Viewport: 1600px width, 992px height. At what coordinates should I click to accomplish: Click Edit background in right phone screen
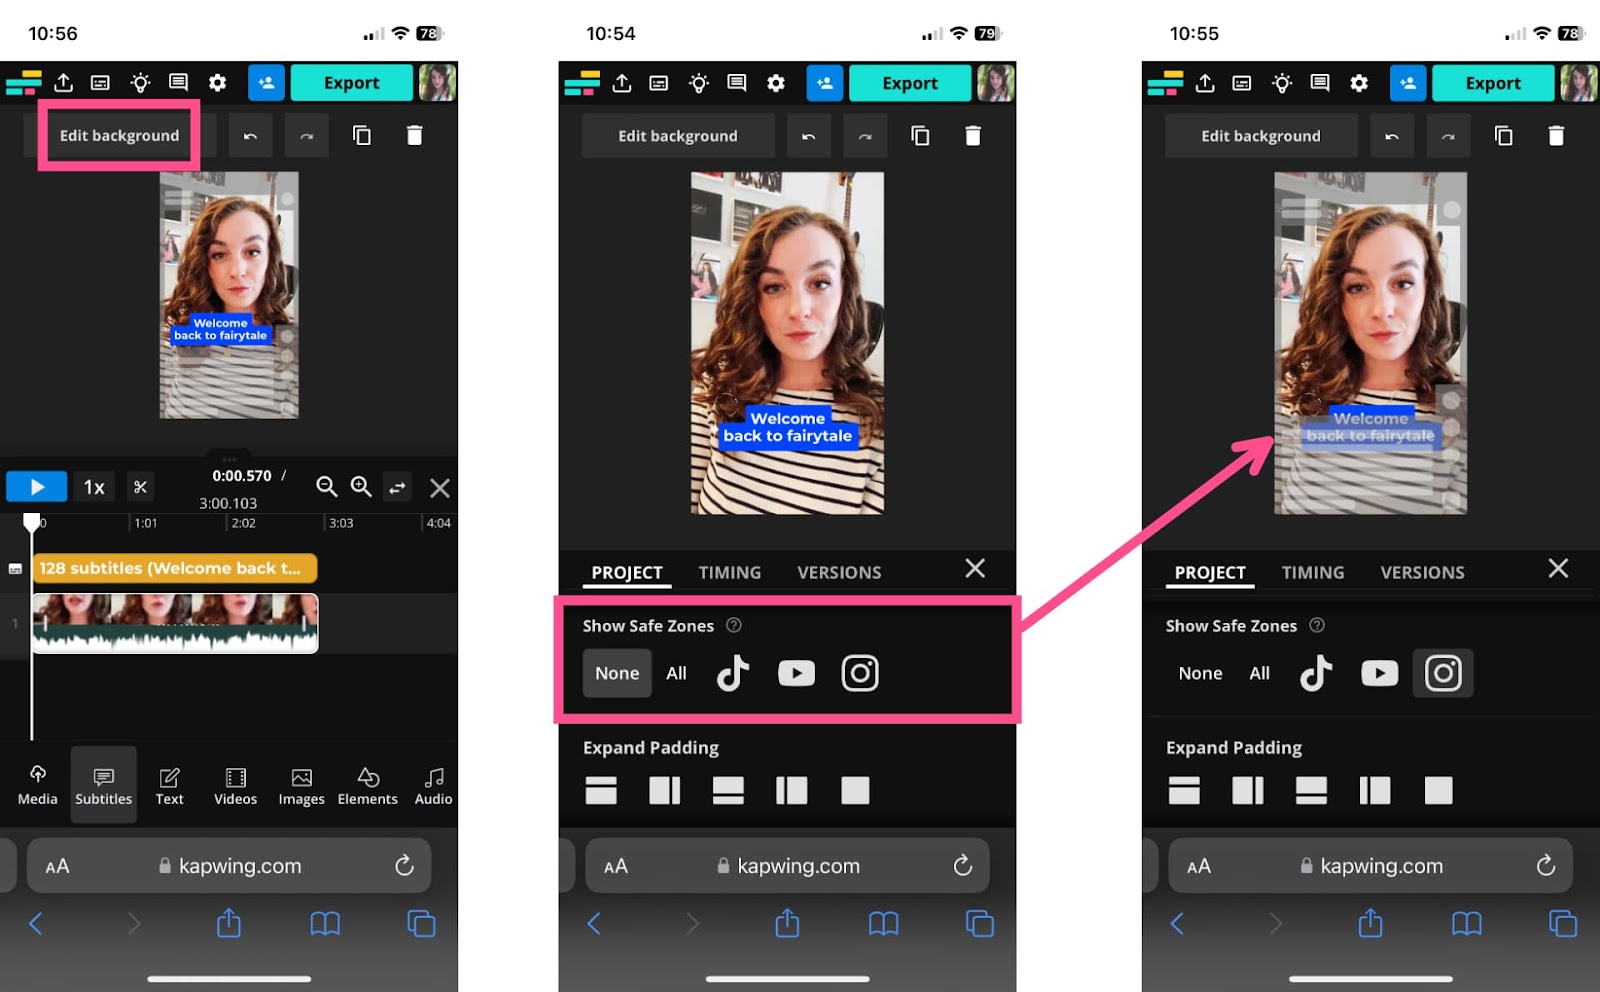1261,135
